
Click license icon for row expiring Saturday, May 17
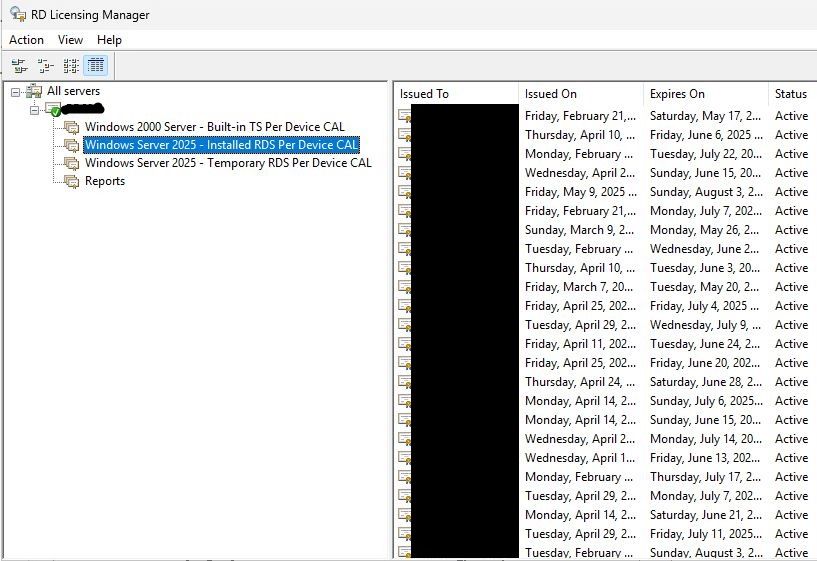pyautogui.click(x=404, y=116)
